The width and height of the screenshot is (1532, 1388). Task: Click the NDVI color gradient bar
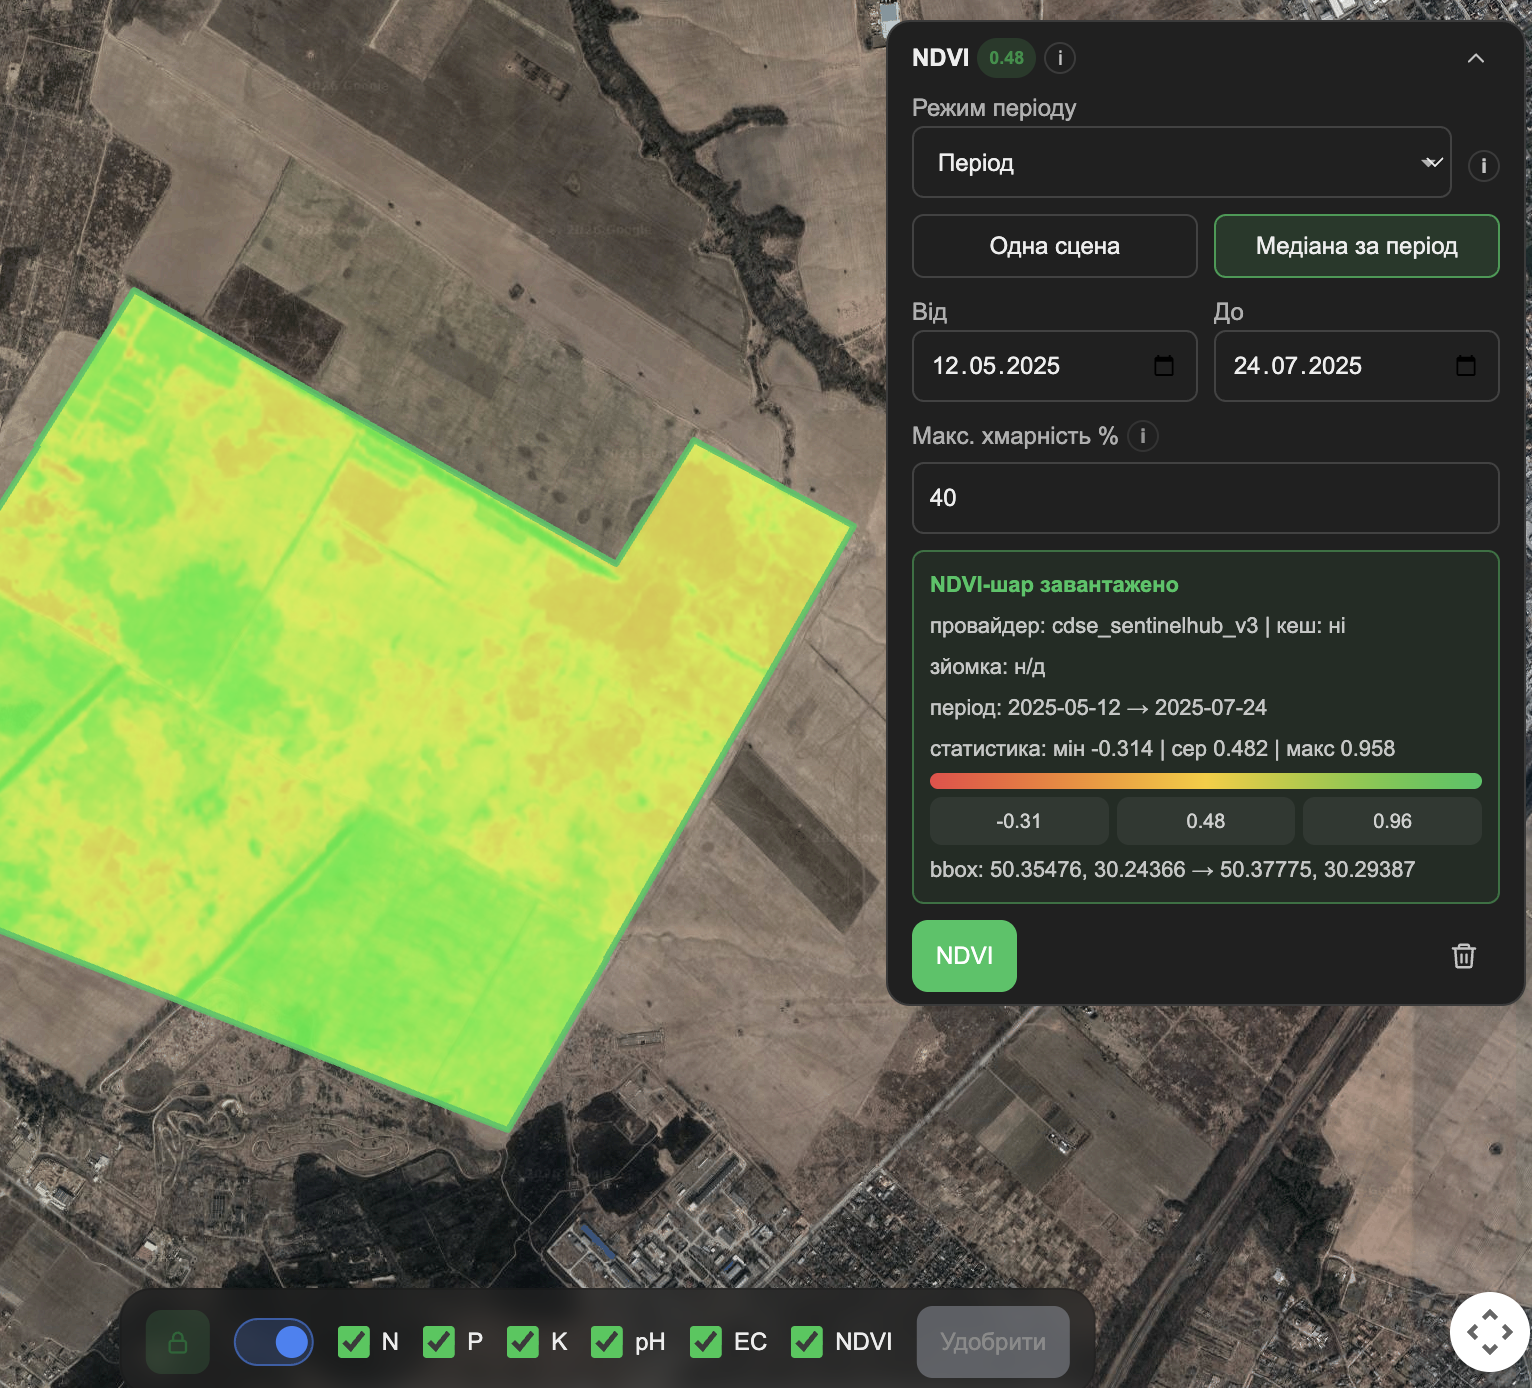(x=1205, y=781)
